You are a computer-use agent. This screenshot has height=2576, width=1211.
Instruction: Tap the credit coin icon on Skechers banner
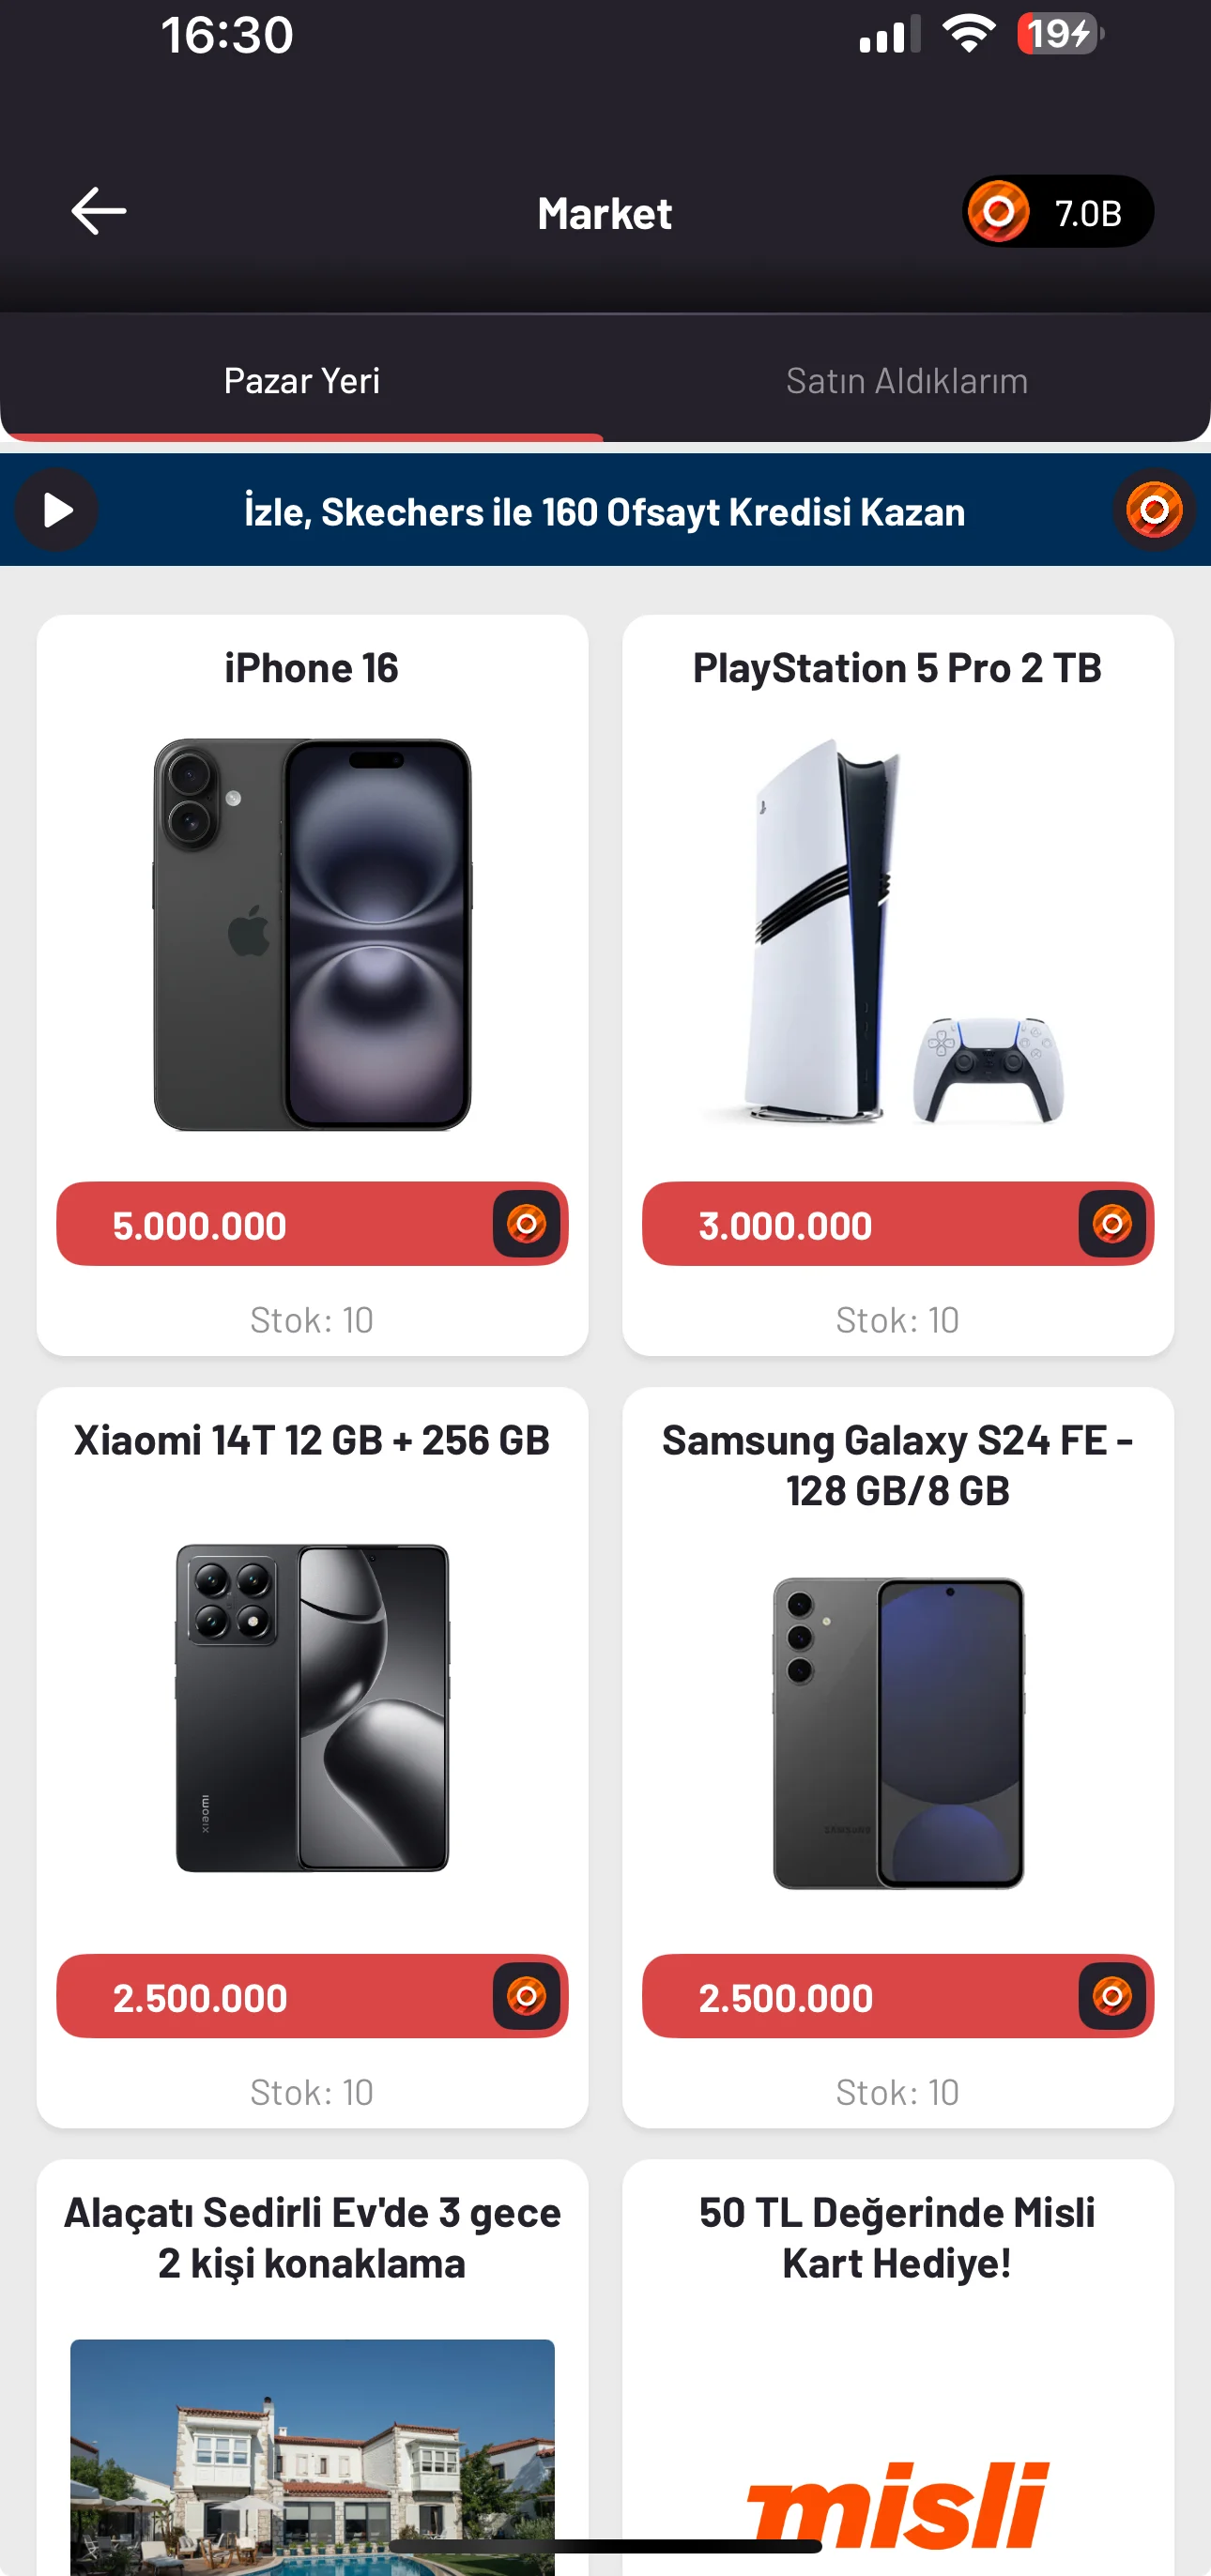[x=1153, y=511]
